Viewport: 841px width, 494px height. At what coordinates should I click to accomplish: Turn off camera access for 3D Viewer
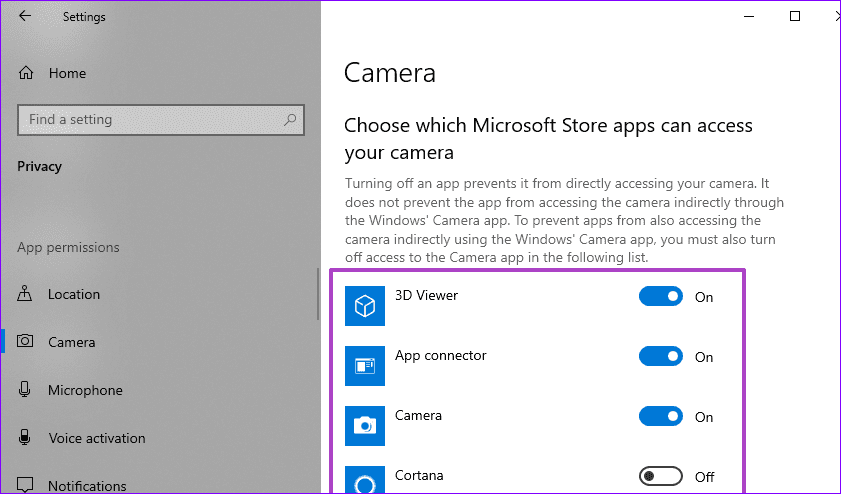click(x=660, y=297)
